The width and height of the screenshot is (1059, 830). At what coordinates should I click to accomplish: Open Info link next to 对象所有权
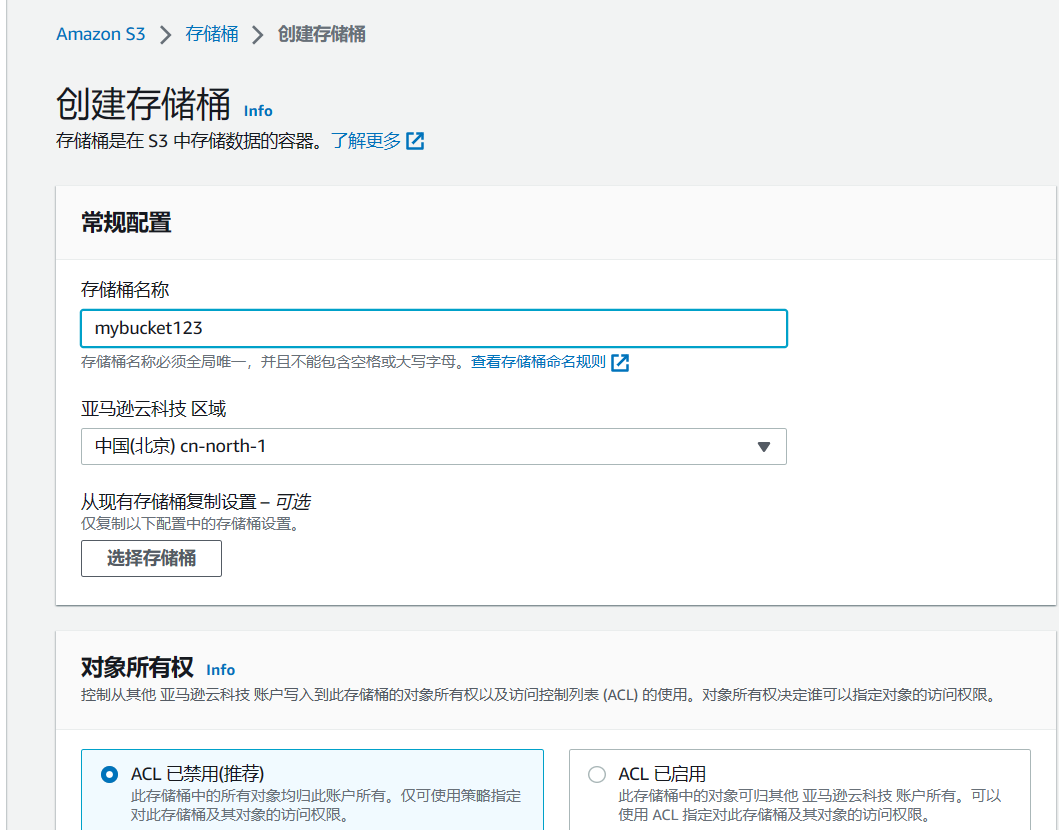pos(221,670)
